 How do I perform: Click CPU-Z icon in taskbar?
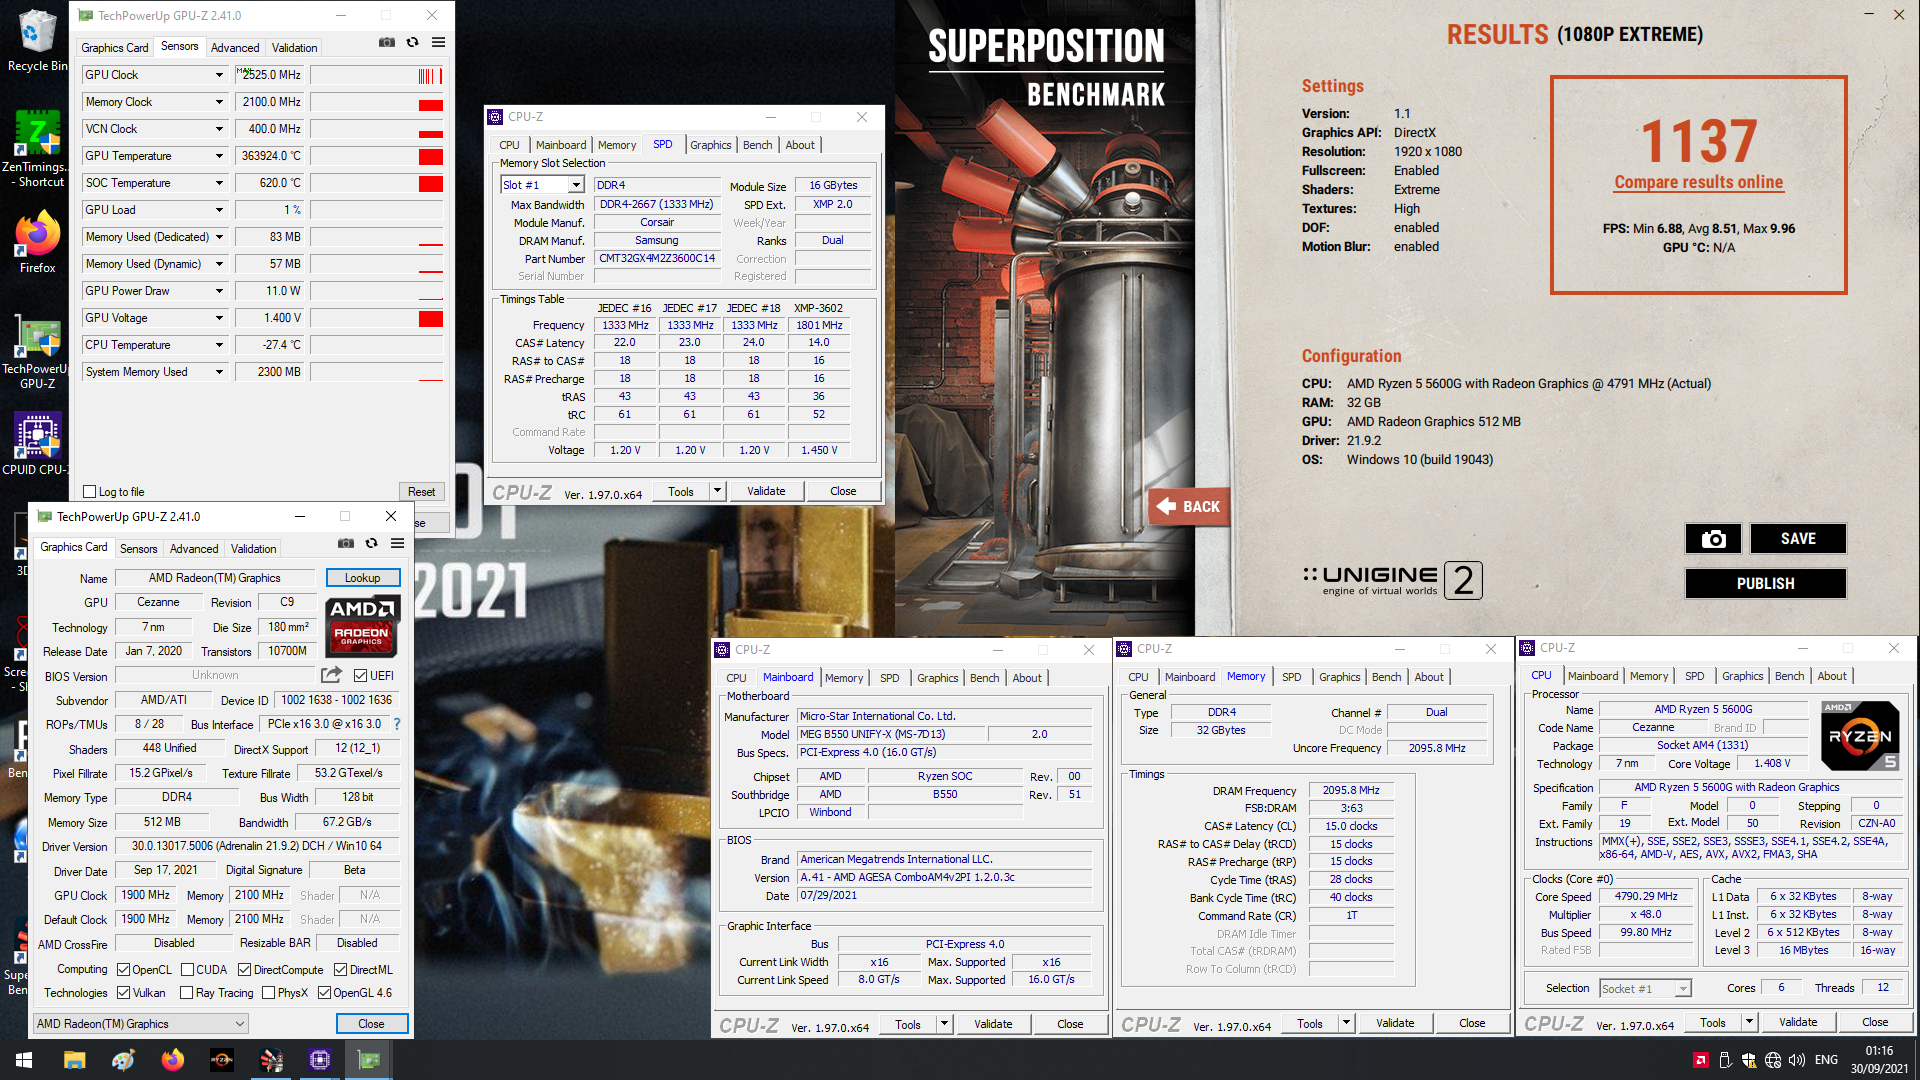coord(320,1060)
